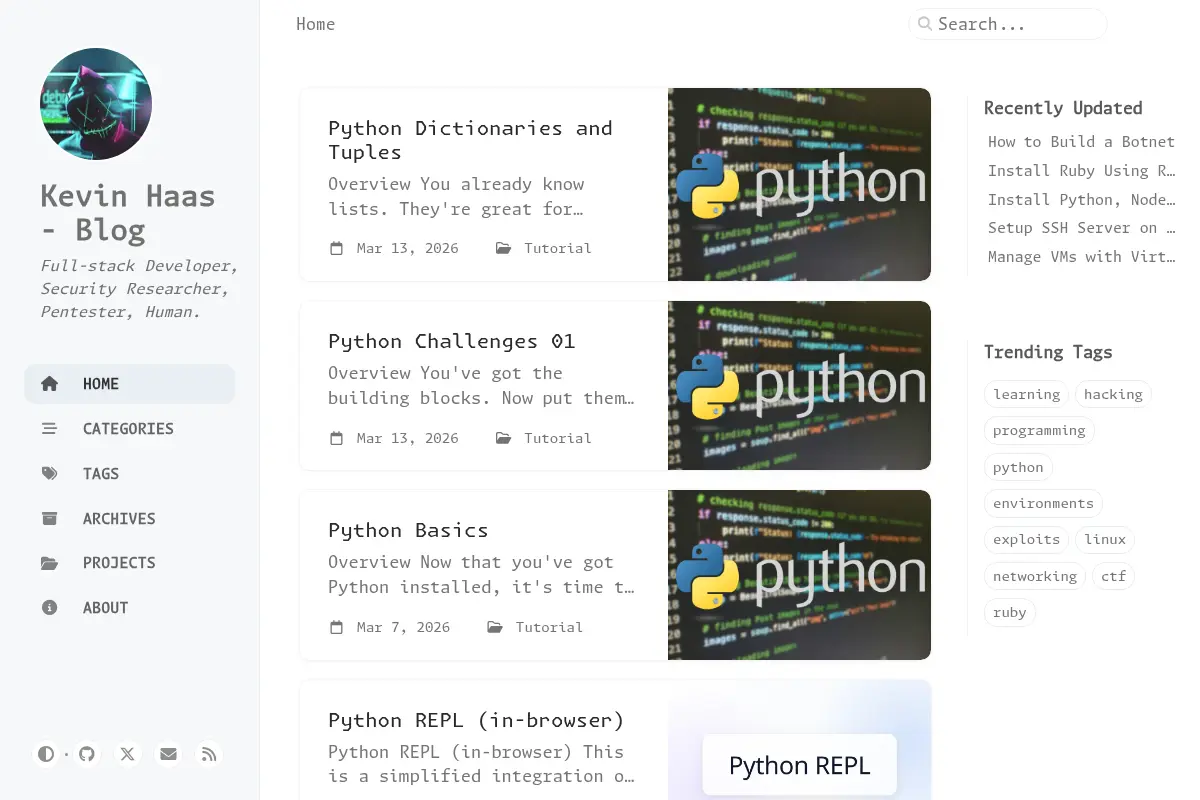Open 'How to Build a Botnet' recent link

1081,142
